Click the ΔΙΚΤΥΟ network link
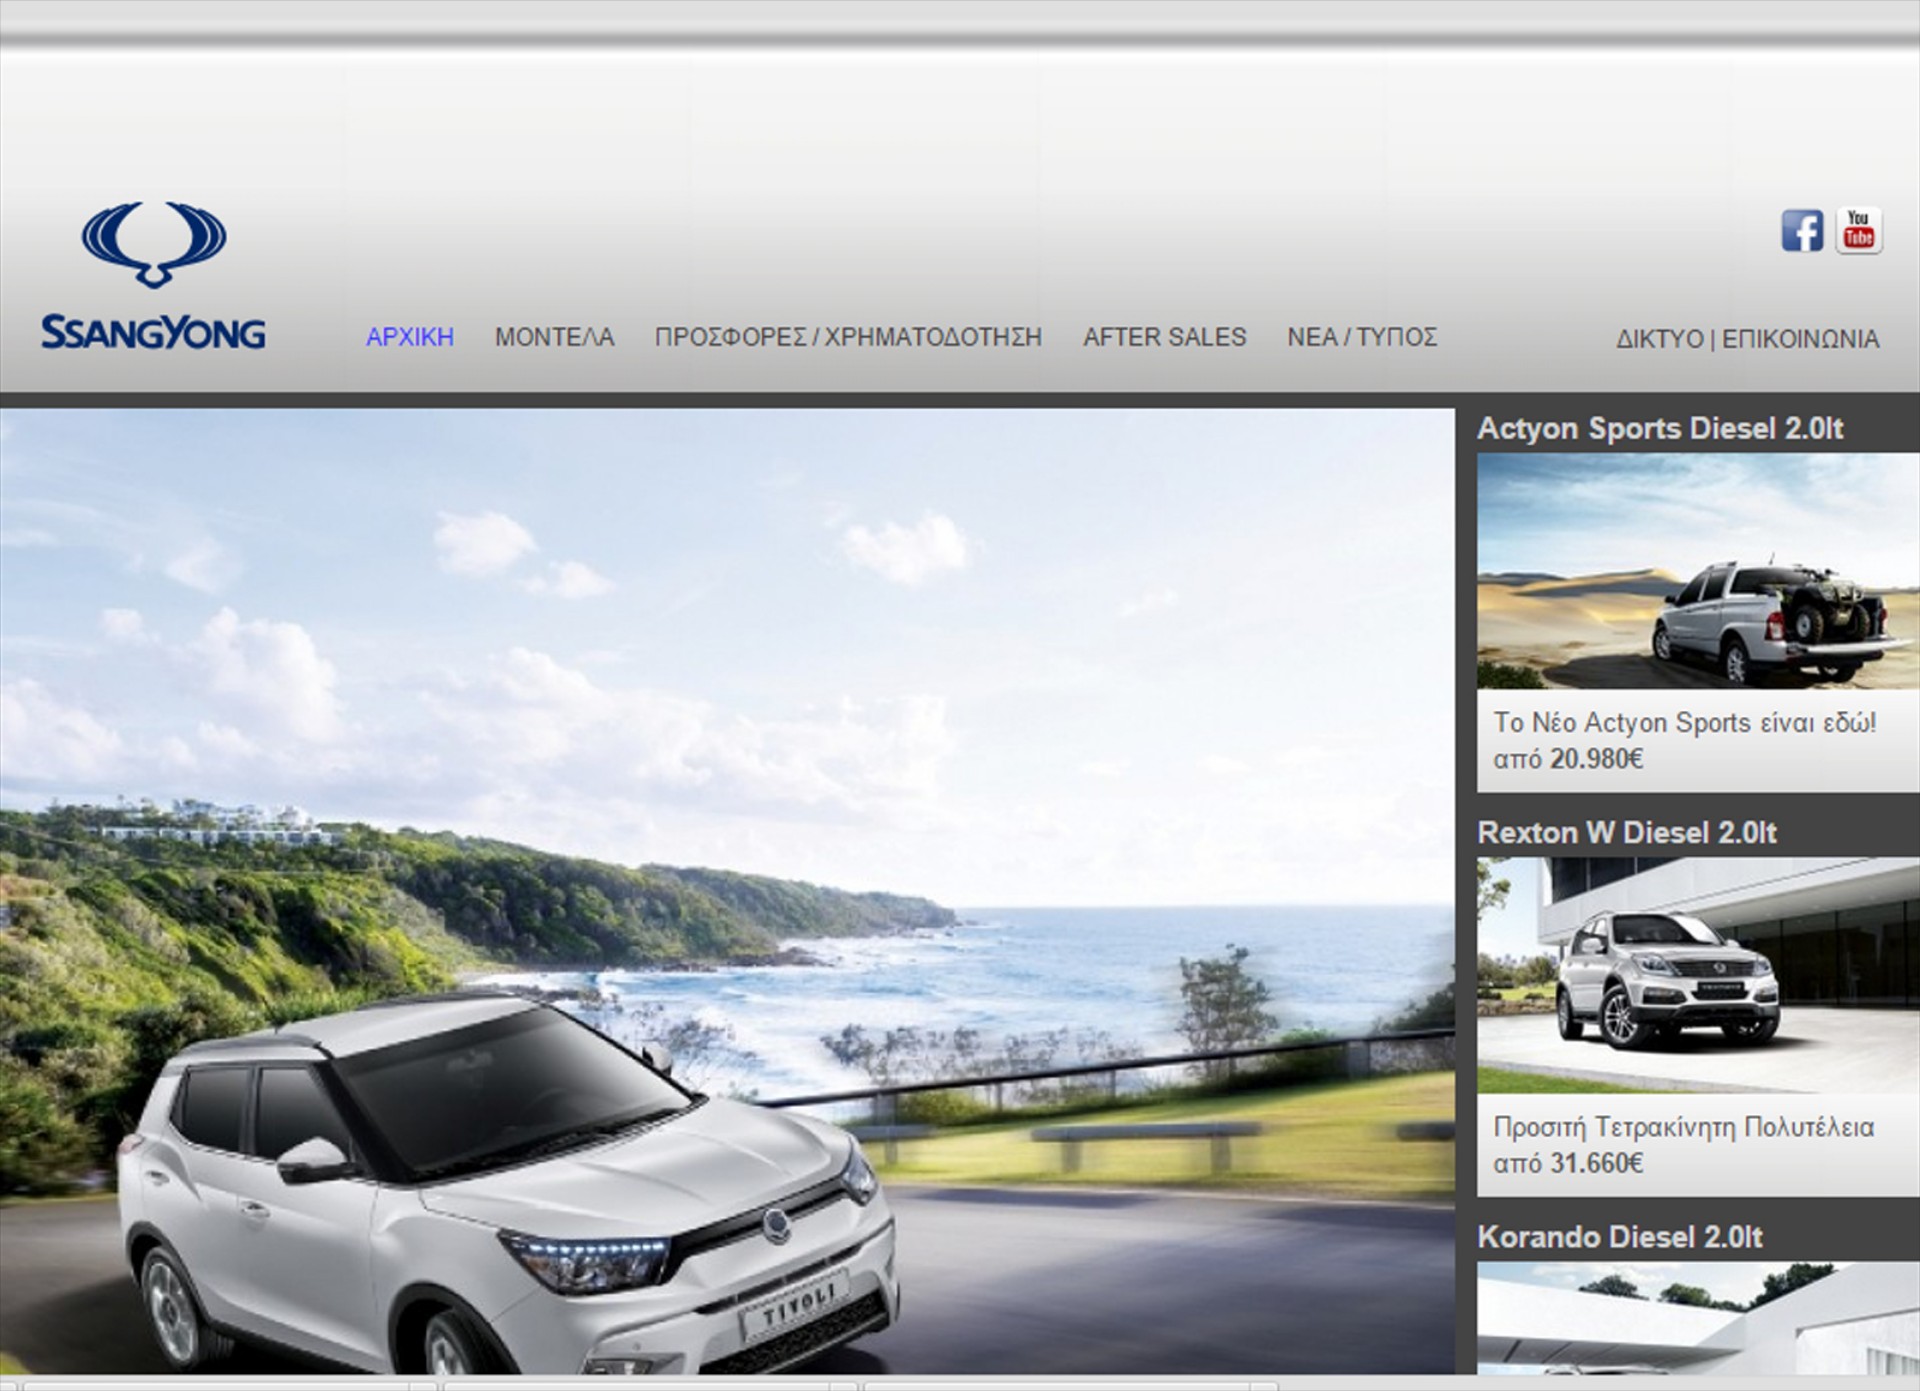 [1659, 339]
